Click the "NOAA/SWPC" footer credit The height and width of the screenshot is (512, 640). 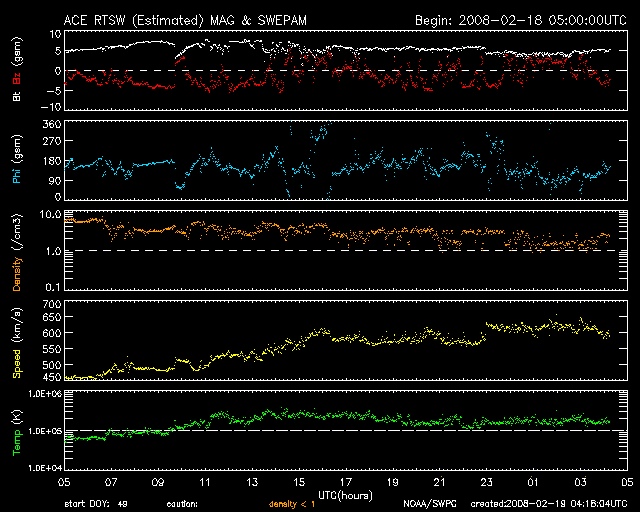click(x=430, y=504)
